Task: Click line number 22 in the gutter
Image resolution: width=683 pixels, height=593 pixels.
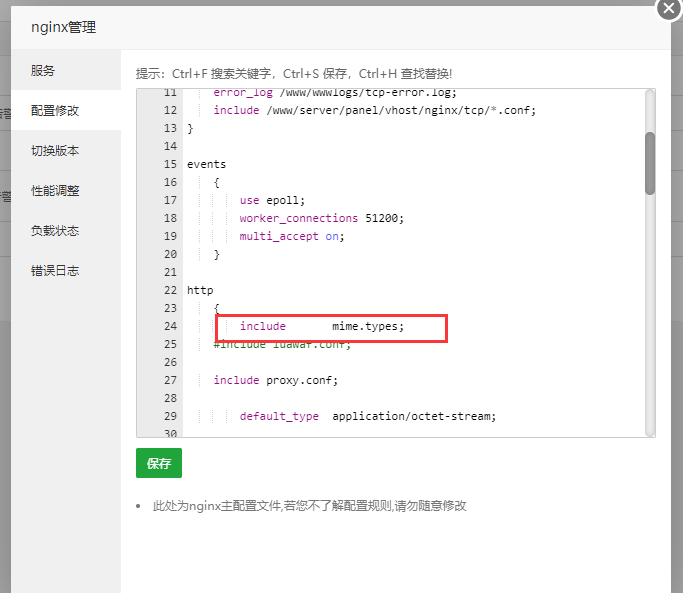Action: tap(170, 290)
